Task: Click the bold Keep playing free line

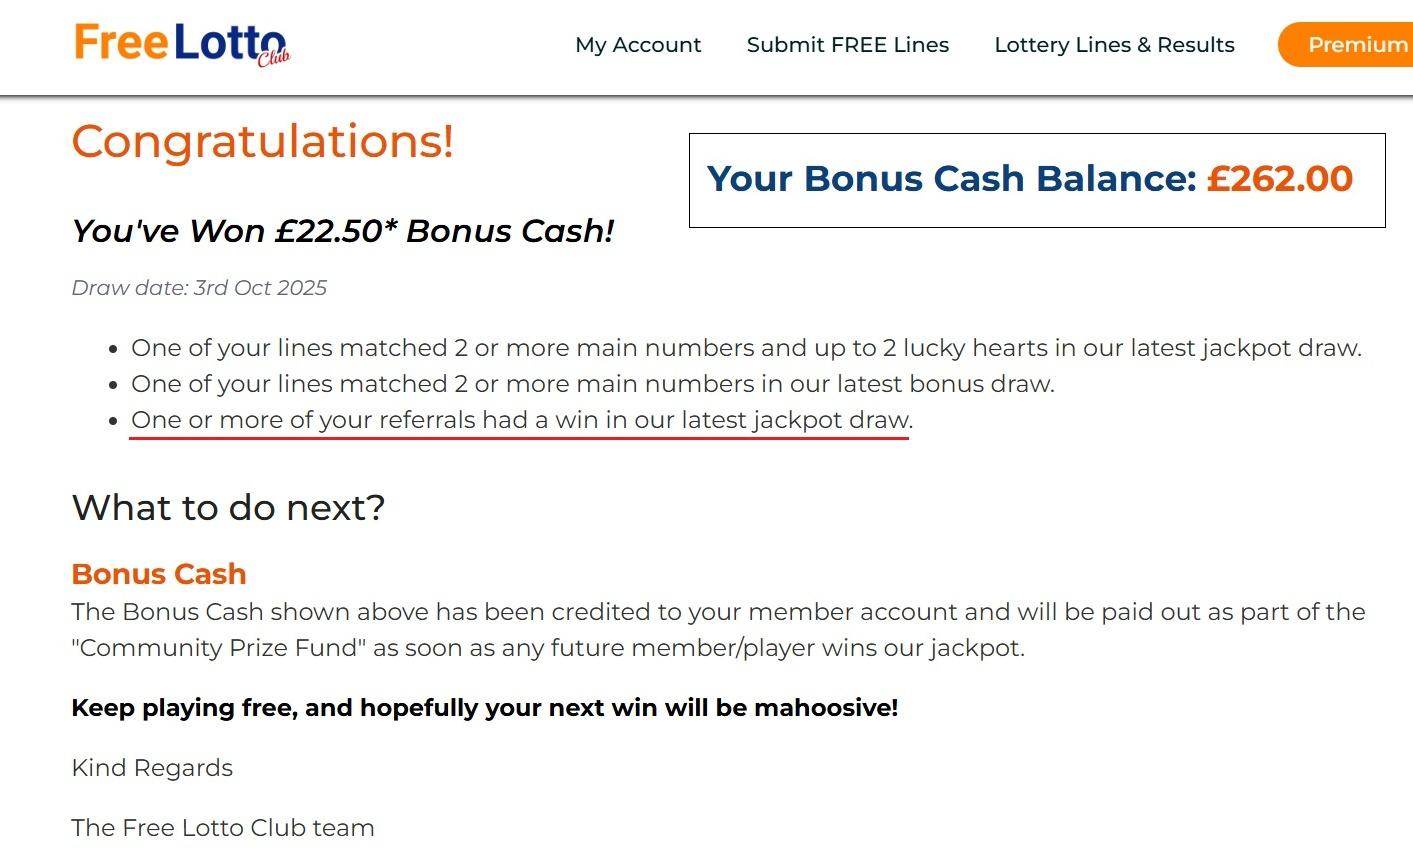Action: pyautogui.click(x=484, y=708)
